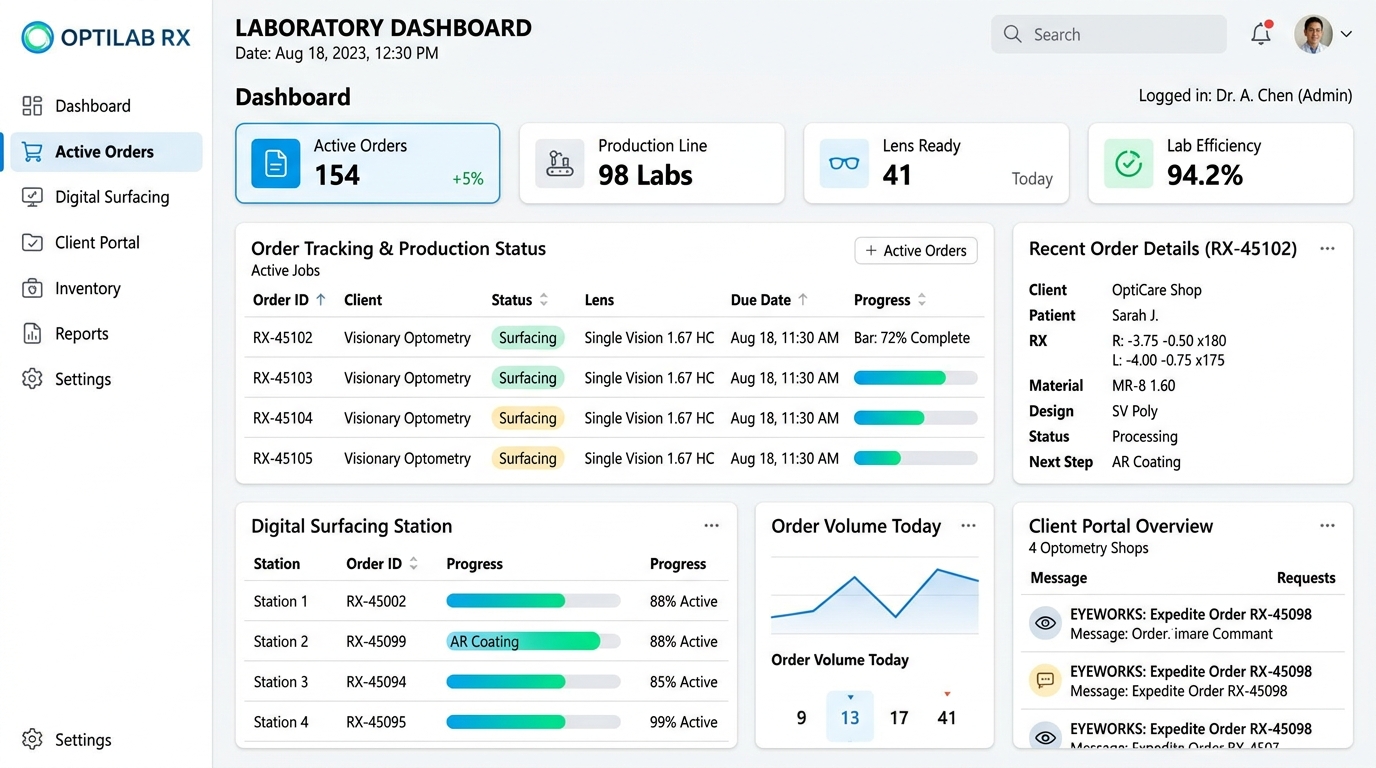Click 'Bar: 72% Complete' progress text
Image resolution: width=1376 pixels, height=768 pixels.
[x=912, y=338]
